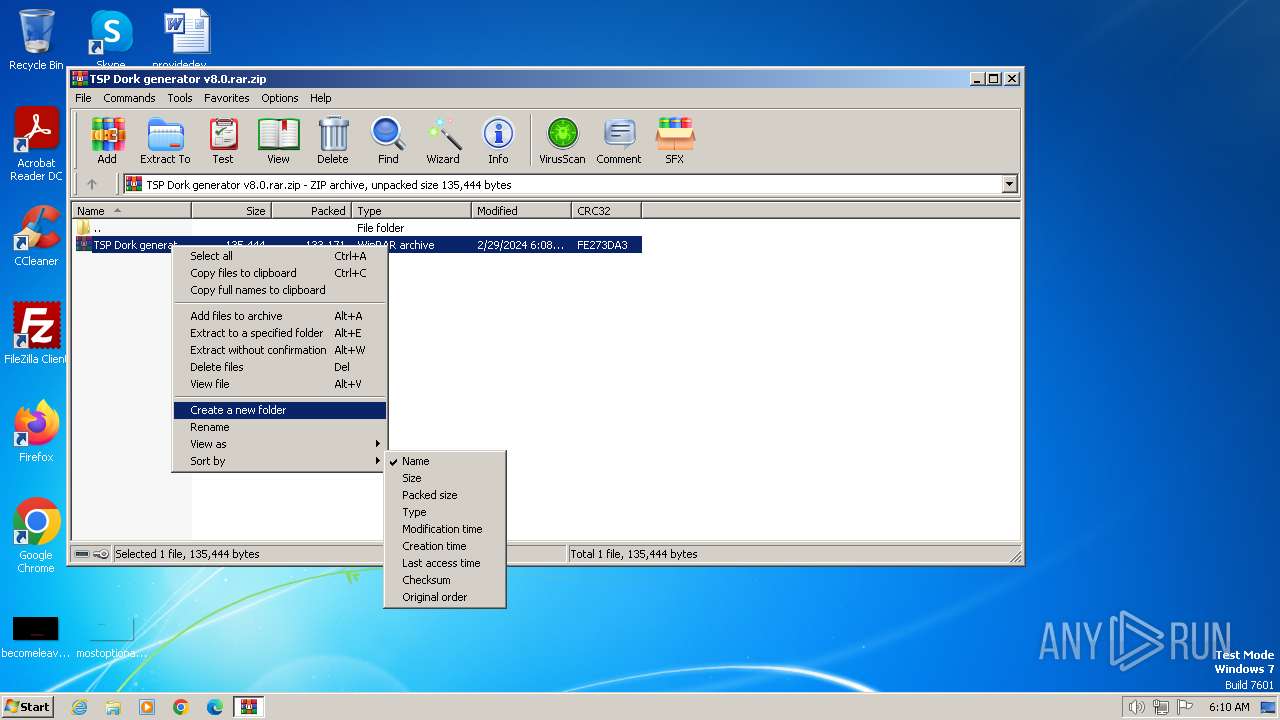1280x720 pixels.
Task: Open the File menu
Action: click(83, 98)
